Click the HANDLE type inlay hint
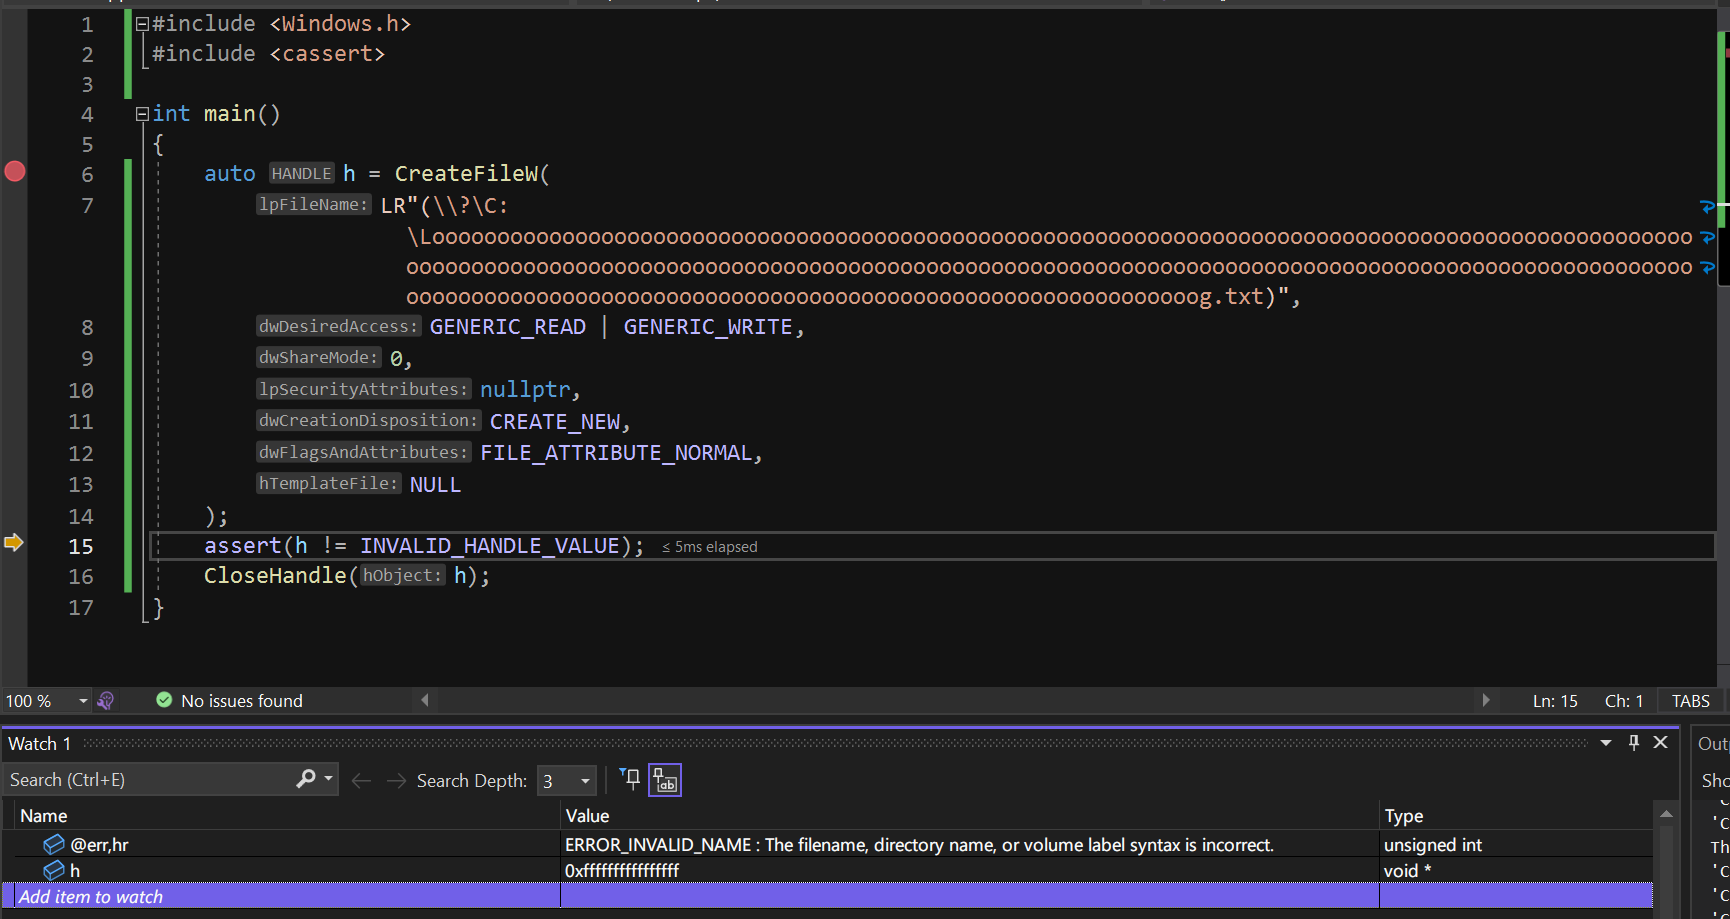This screenshot has height=919, width=1730. (301, 174)
